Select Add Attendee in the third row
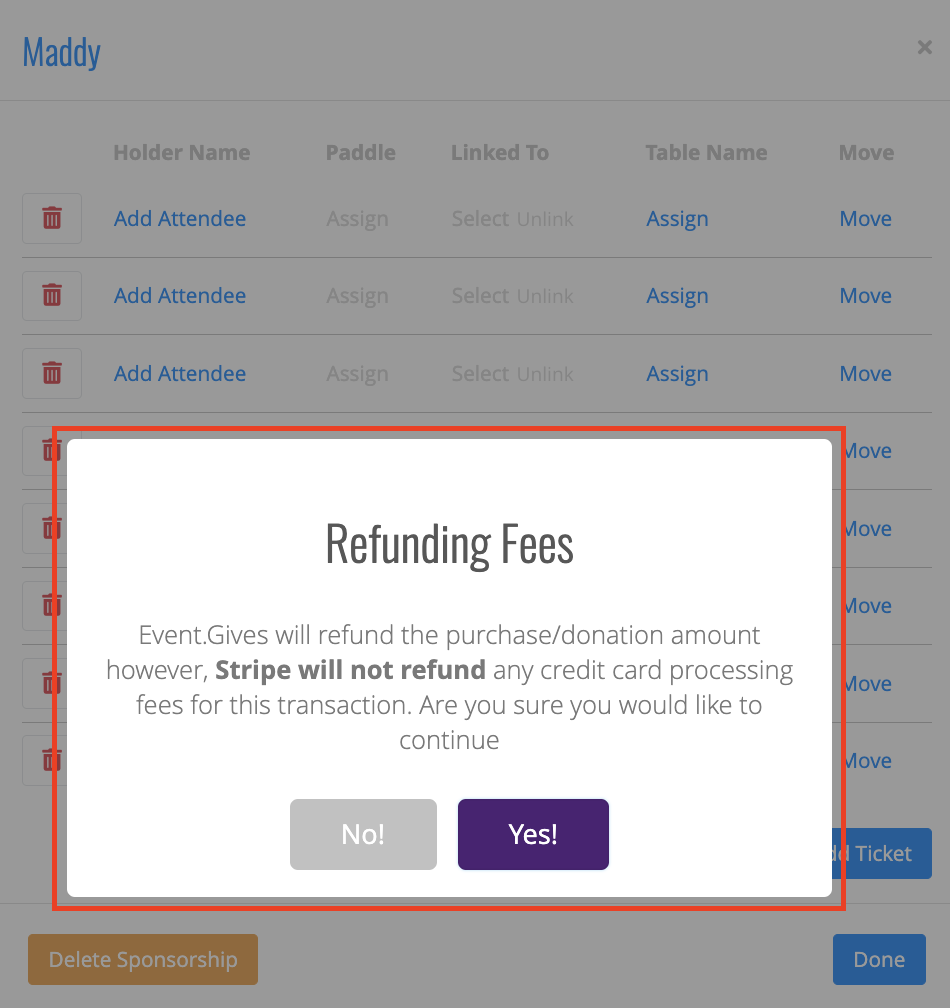The height and width of the screenshot is (1008, 950). 180,374
